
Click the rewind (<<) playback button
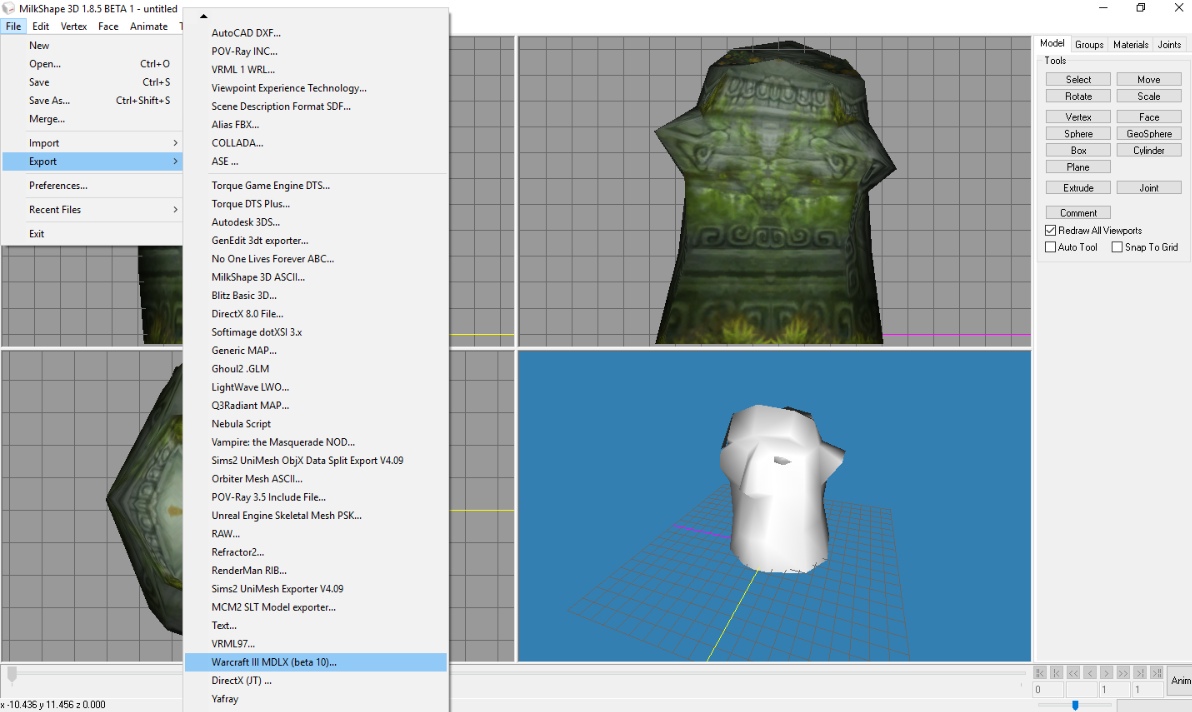[x=1073, y=673]
